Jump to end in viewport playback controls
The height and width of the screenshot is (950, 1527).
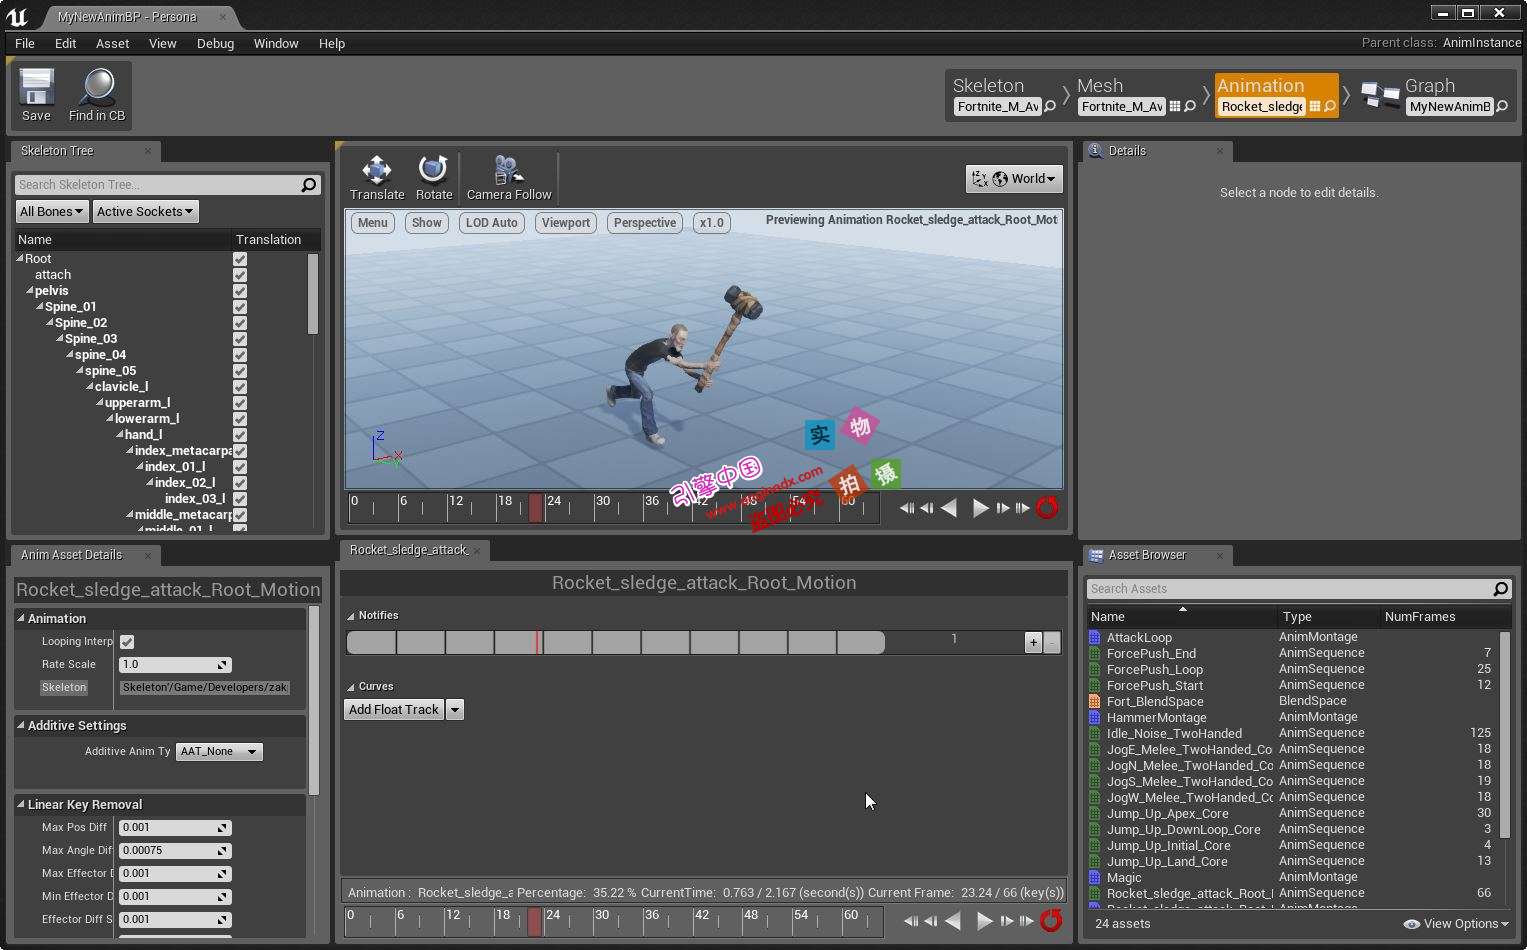pos(1022,508)
